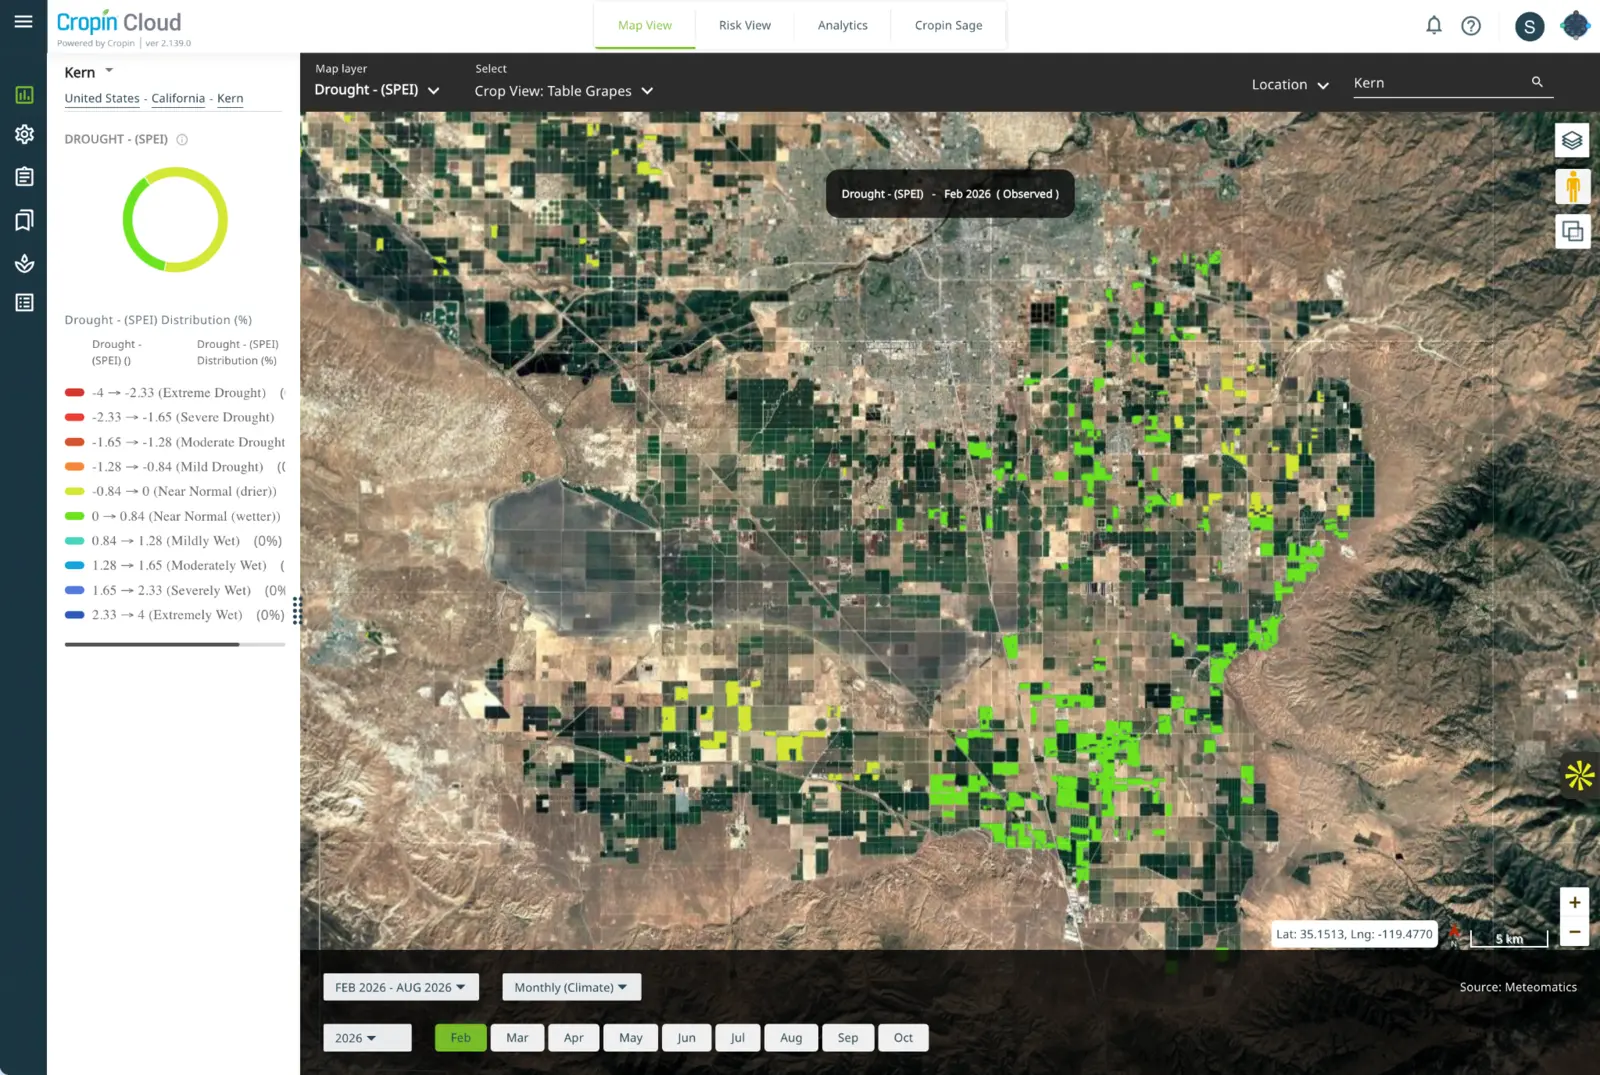Select the Jun month button
Image resolution: width=1600 pixels, height=1075 pixels.
pyautogui.click(x=686, y=1038)
